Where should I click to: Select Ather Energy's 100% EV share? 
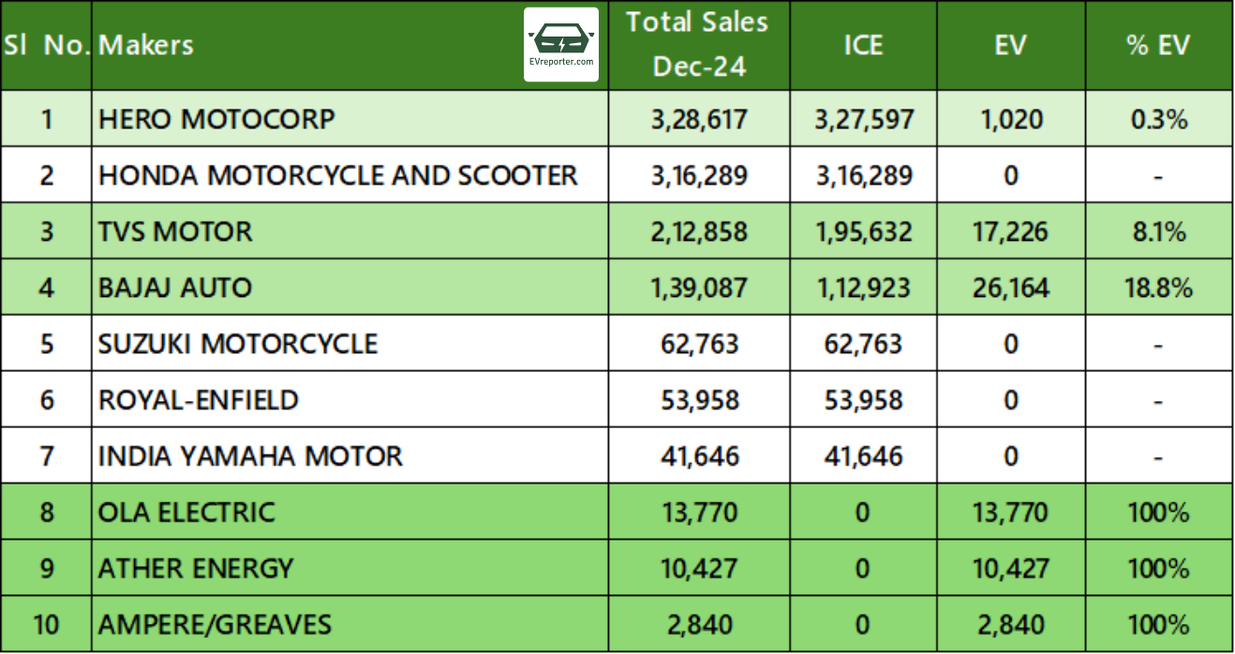[1158, 568]
